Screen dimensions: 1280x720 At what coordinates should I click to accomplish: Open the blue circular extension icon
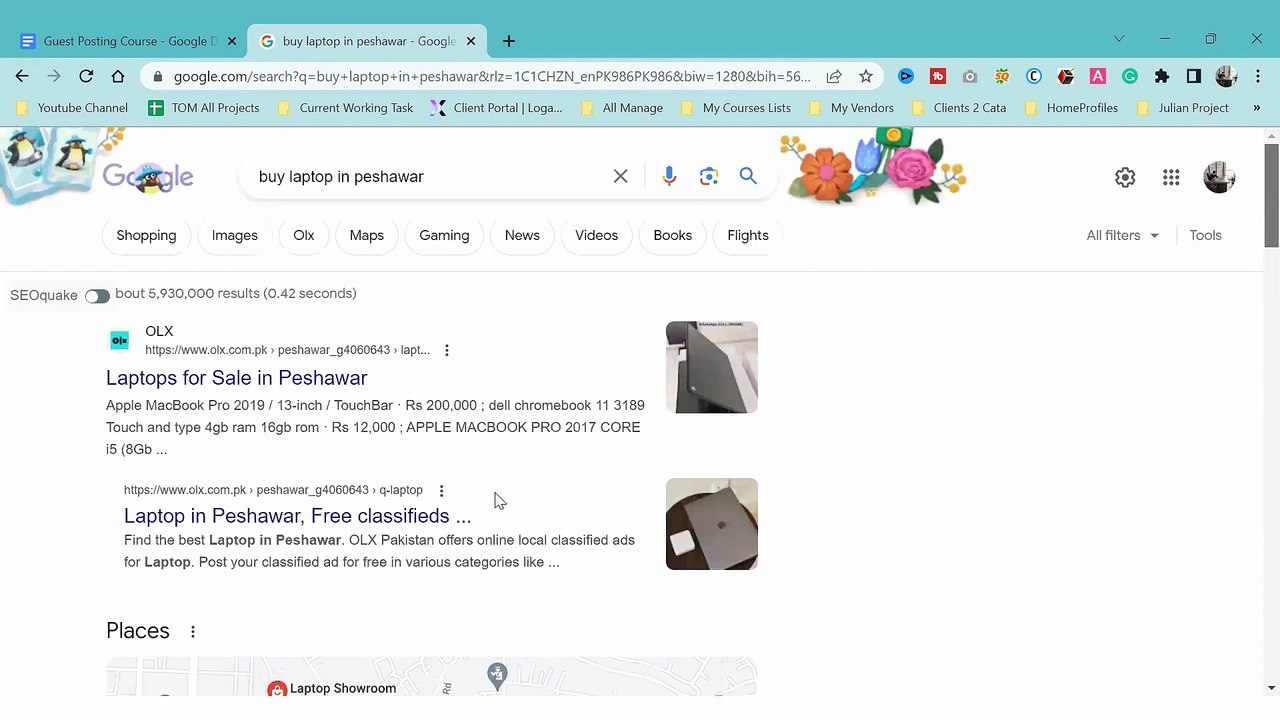click(x=906, y=76)
